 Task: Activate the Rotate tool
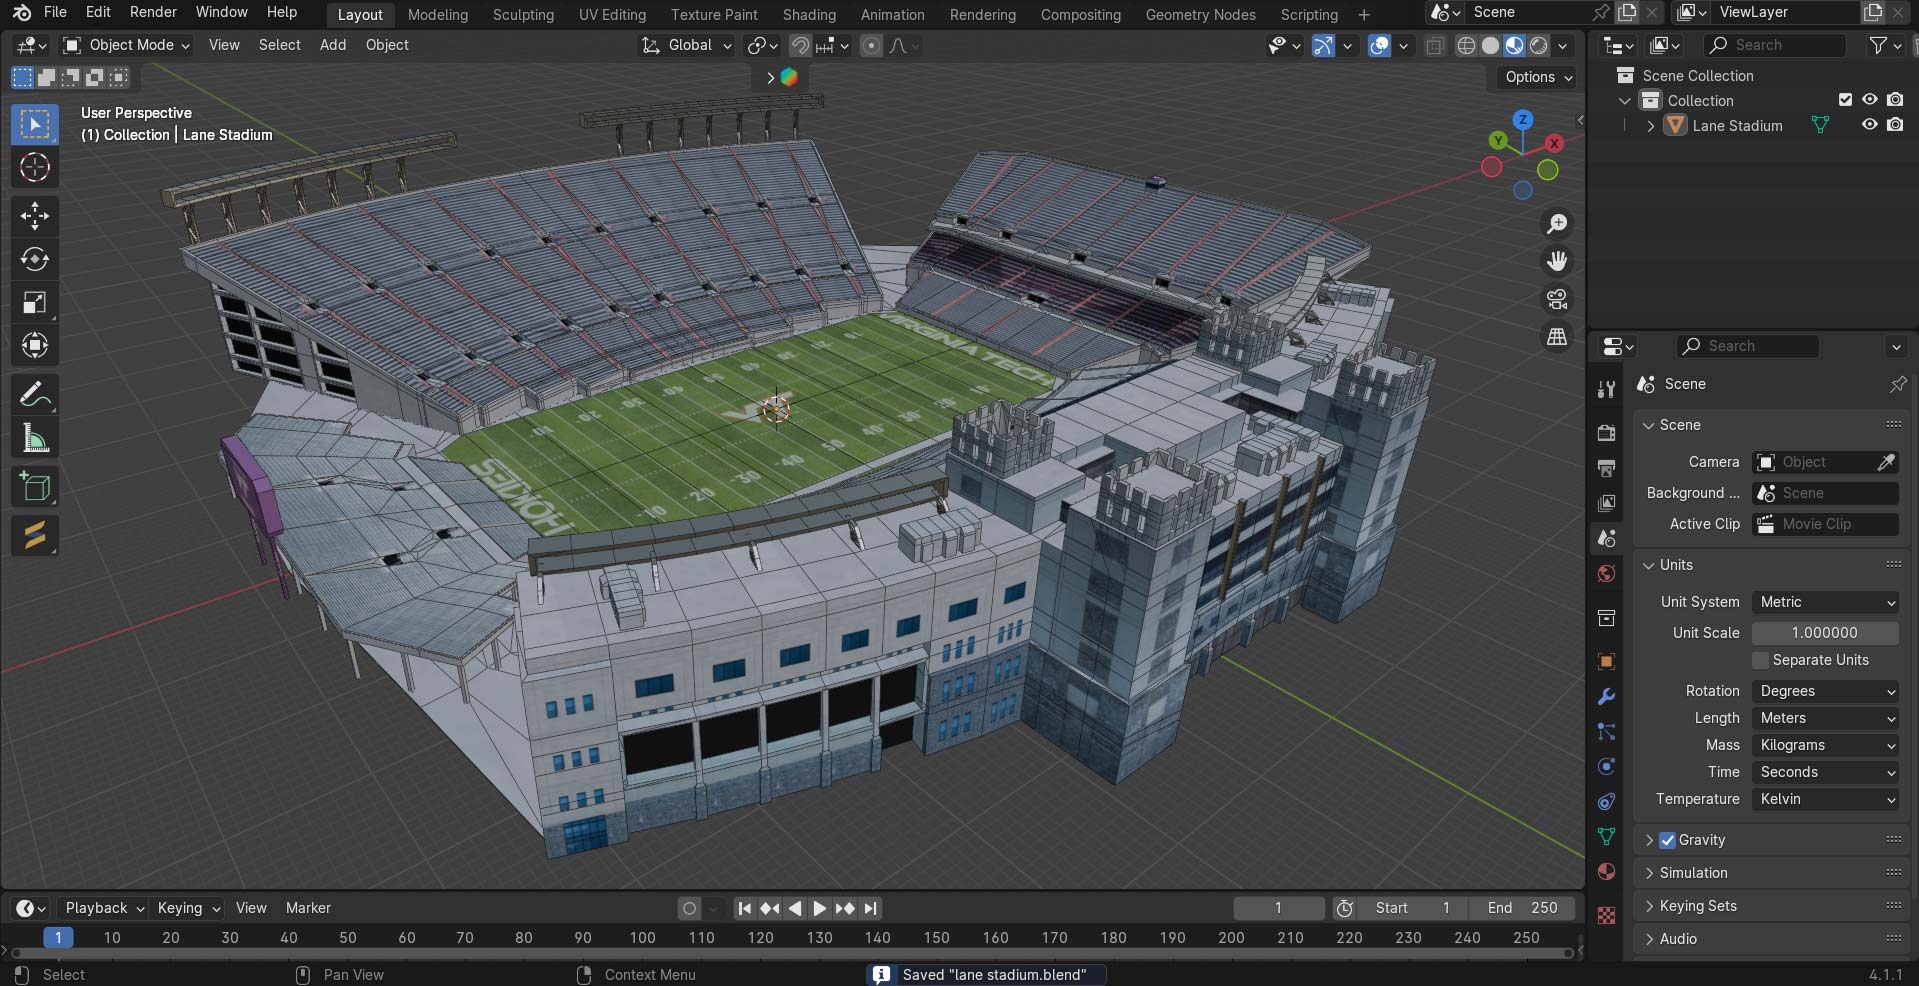pyautogui.click(x=35, y=259)
